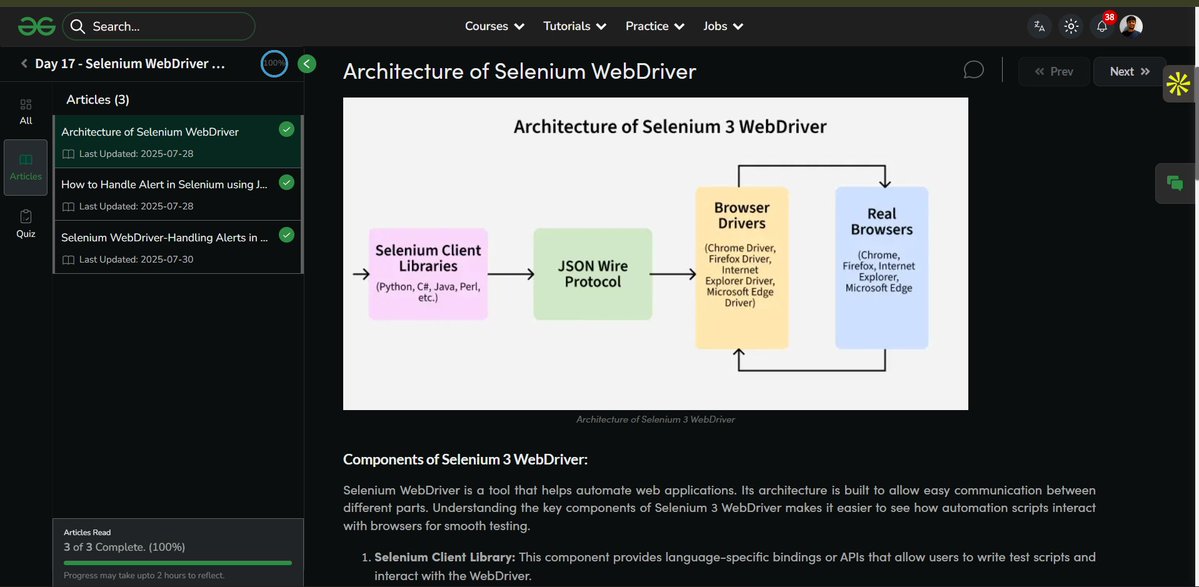Click the translate/language icon in the header
The image size is (1199, 587).
pyautogui.click(x=1039, y=26)
